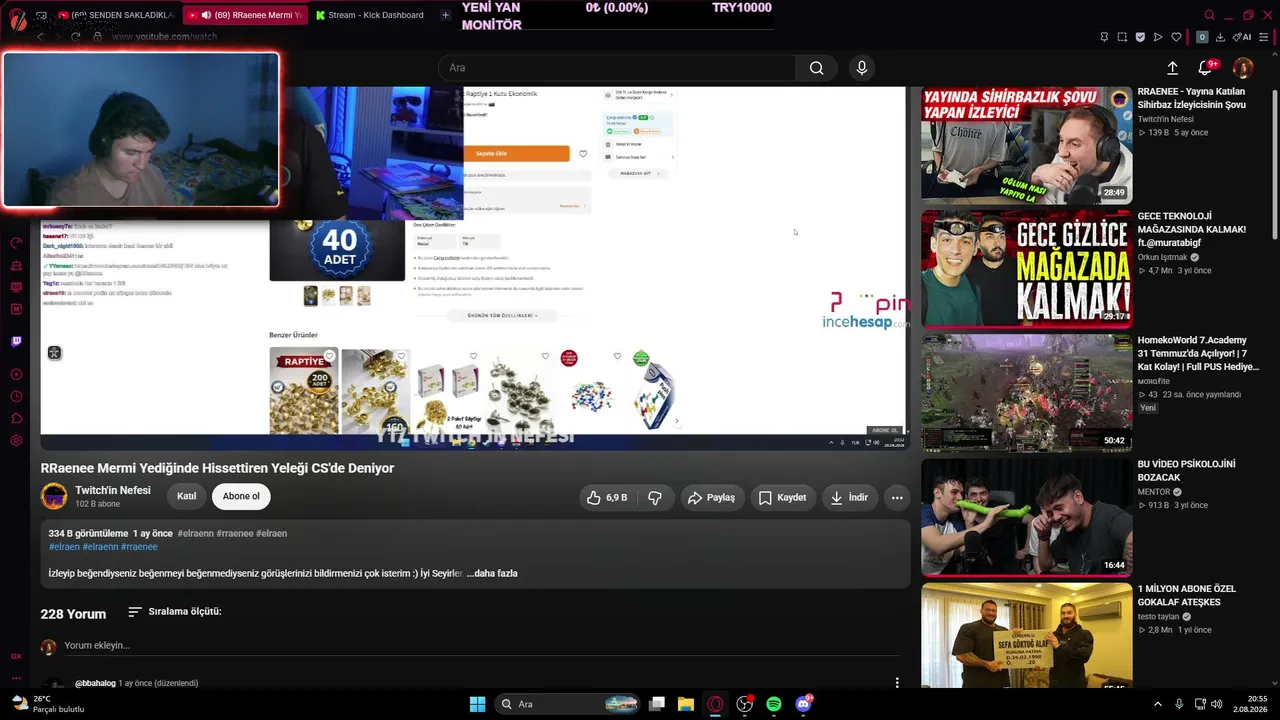Click the YouTube create upload icon

click(x=1172, y=68)
